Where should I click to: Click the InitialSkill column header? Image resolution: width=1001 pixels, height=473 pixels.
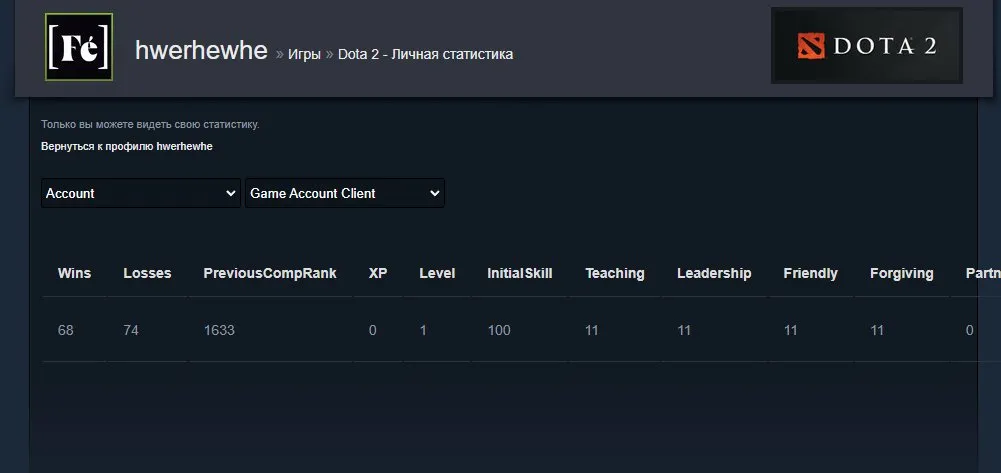coord(520,273)
